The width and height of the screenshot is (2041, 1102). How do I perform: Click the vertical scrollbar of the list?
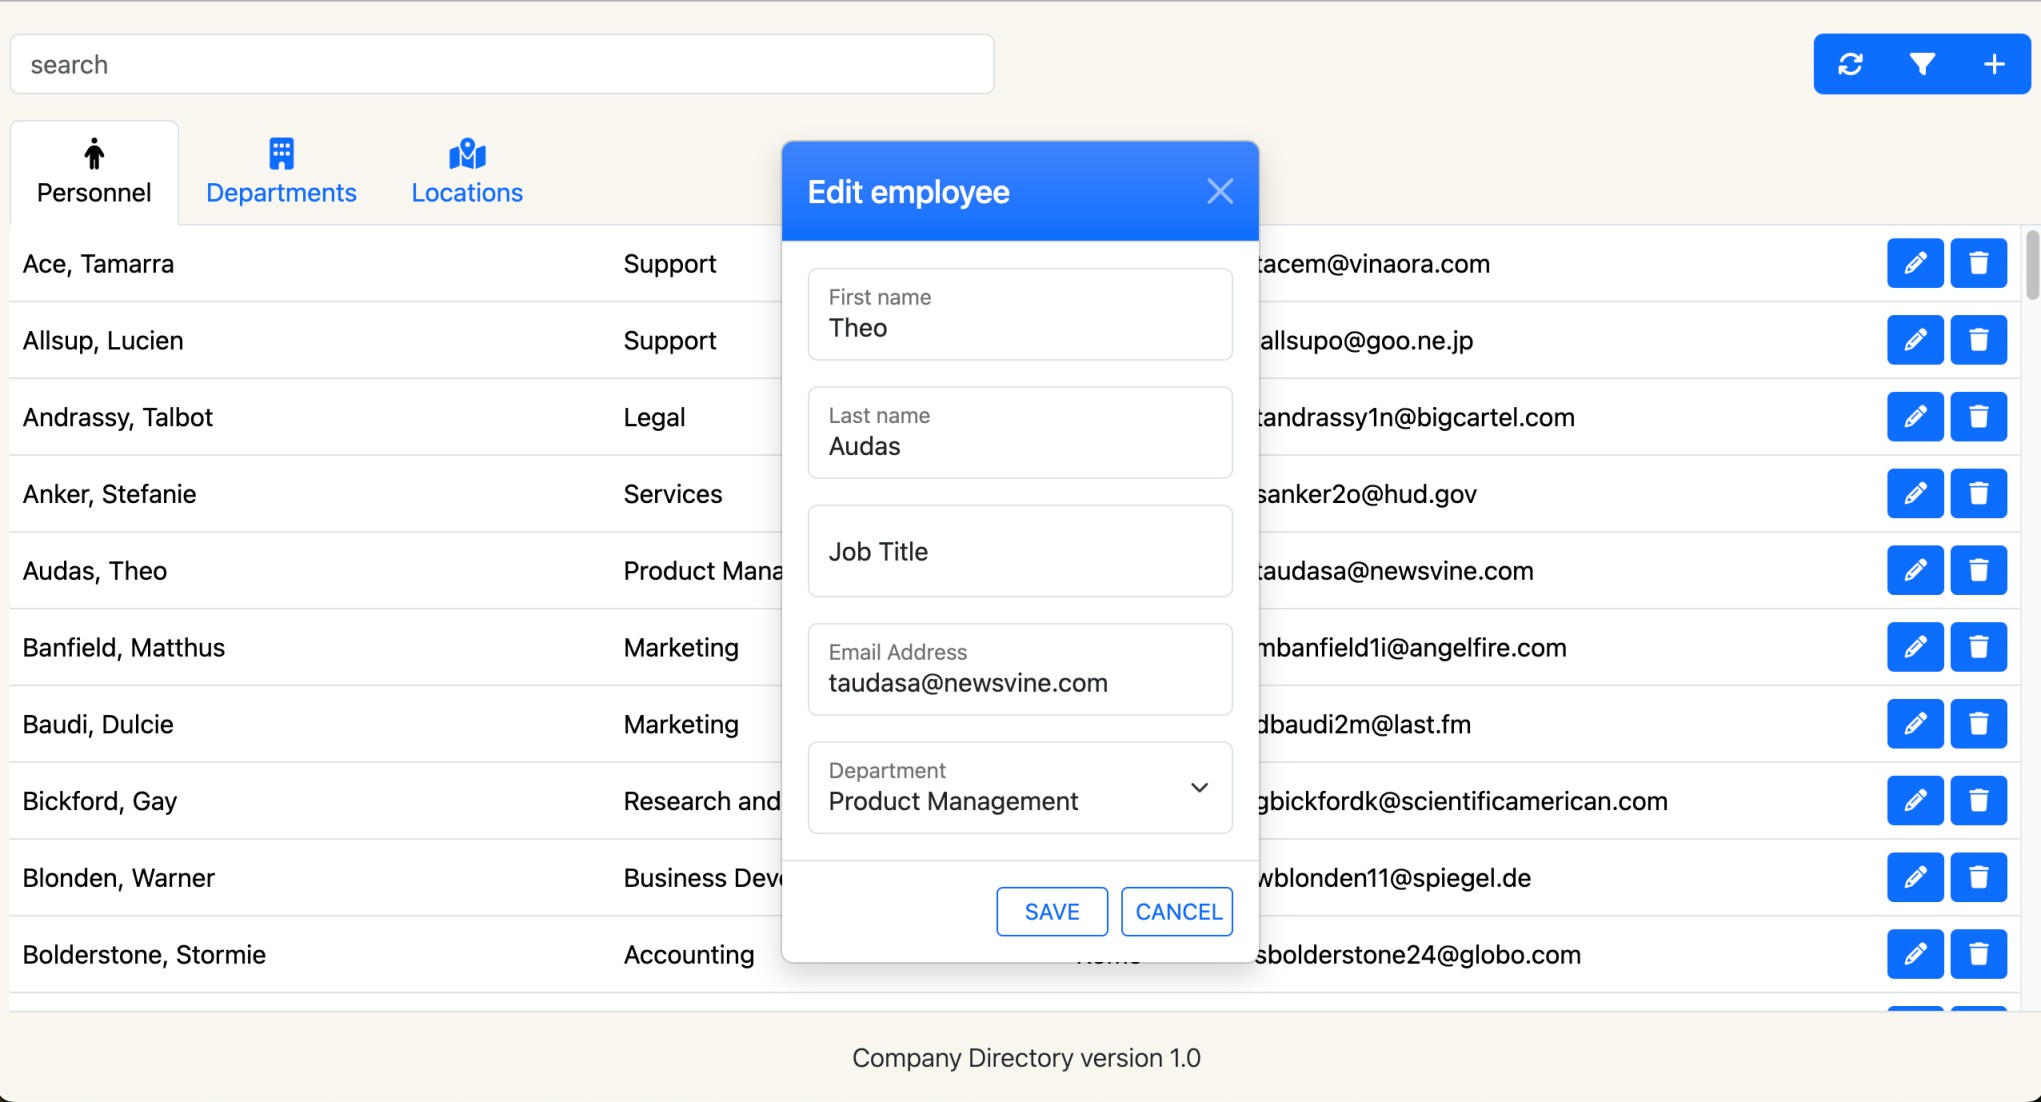pos(2031,265)
